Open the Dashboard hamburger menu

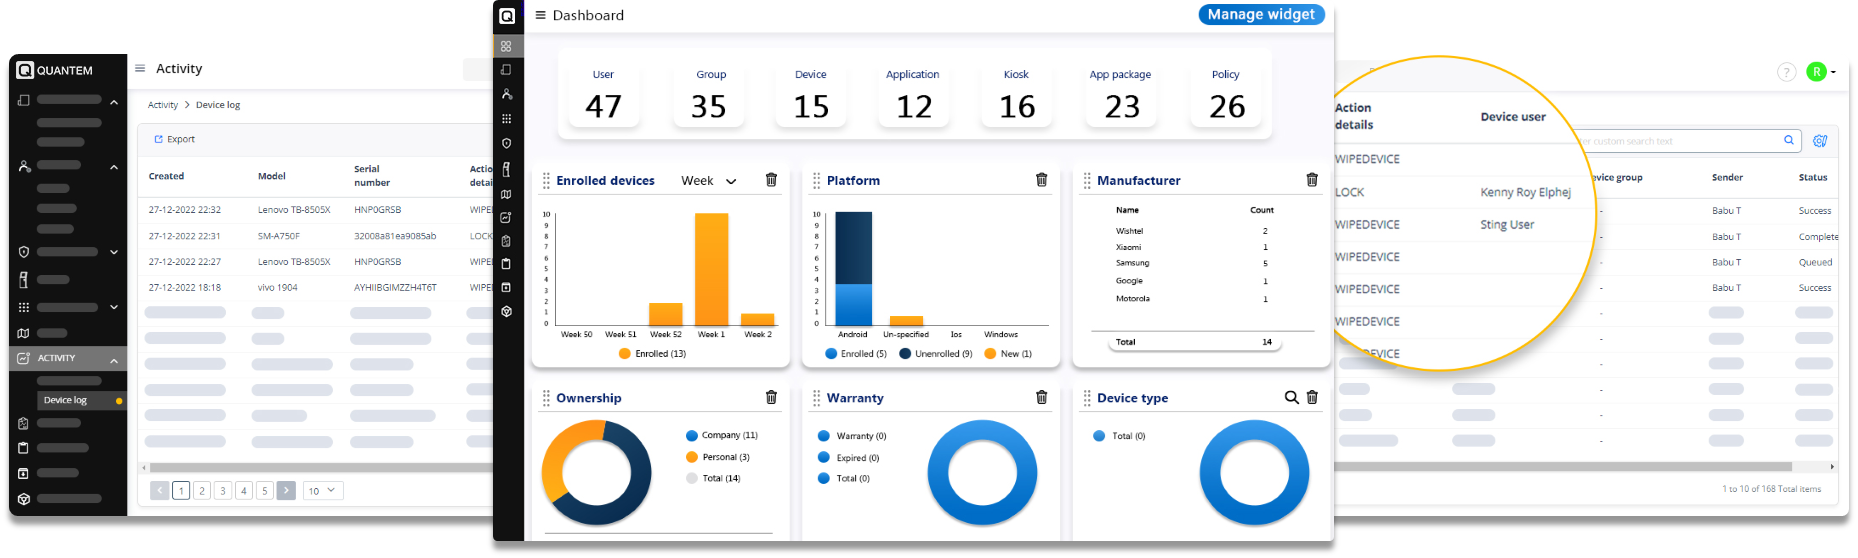(540, 15)
